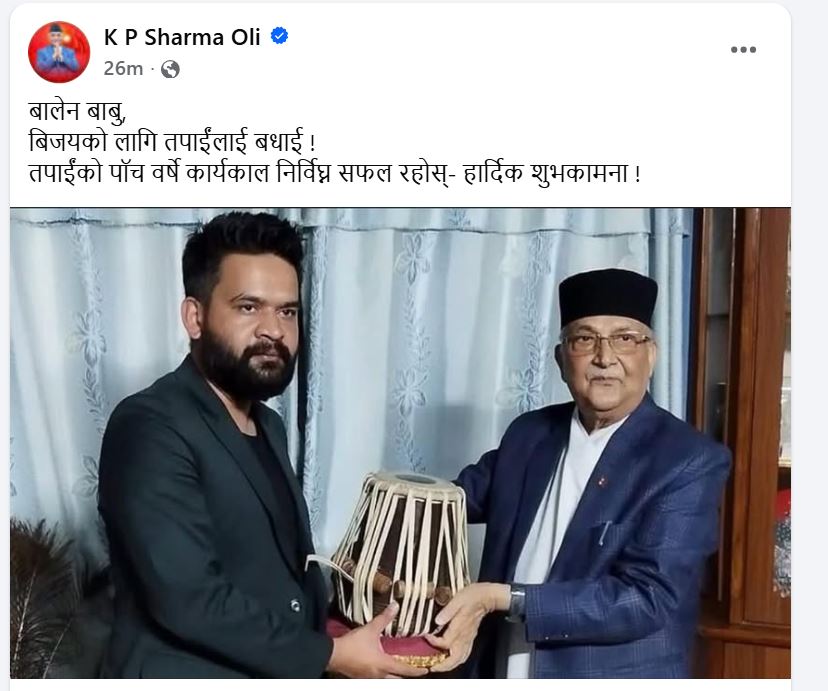Open the post via its 26m timestamp
This screenshot has width=828, height=691.
point(123,69)
